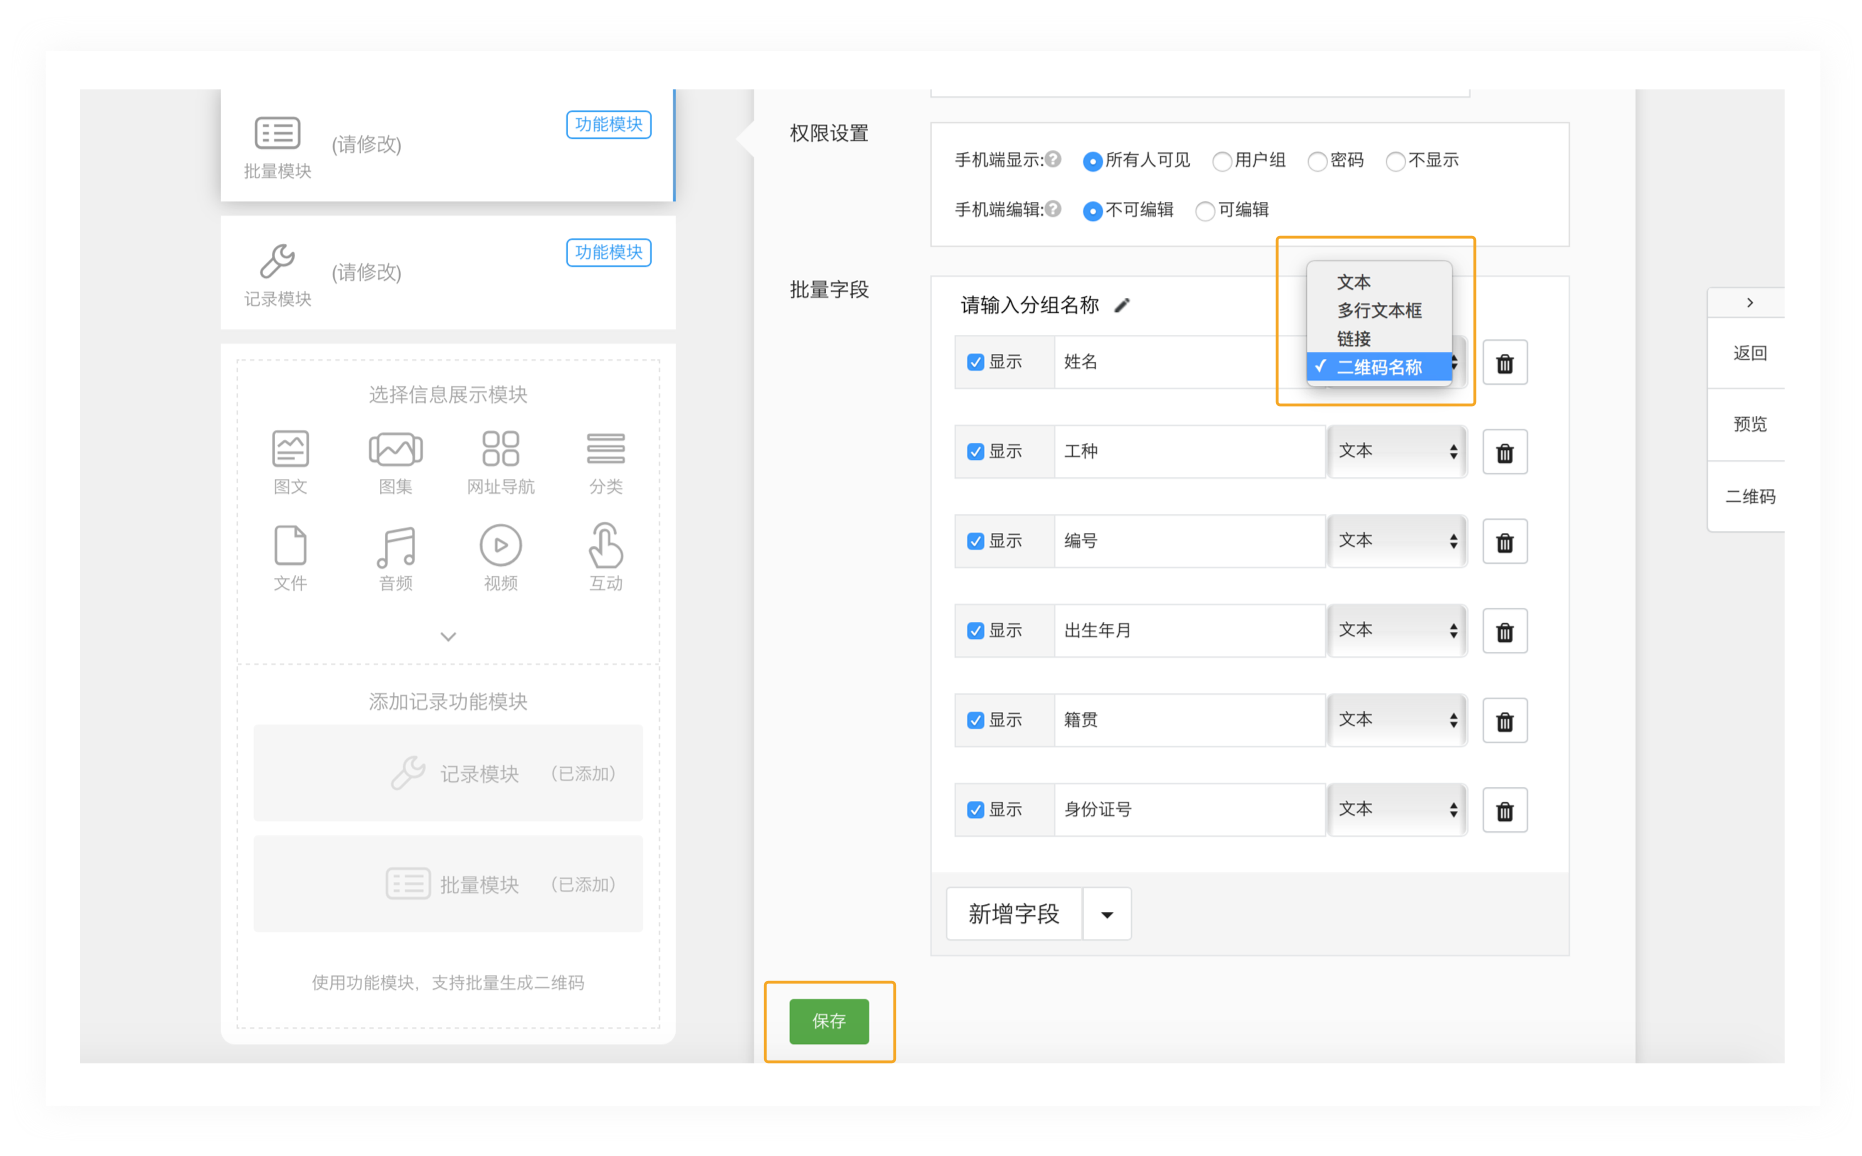Choose 多行文本框 in the type list
1862x1156 pixels.
point(1379,310)
